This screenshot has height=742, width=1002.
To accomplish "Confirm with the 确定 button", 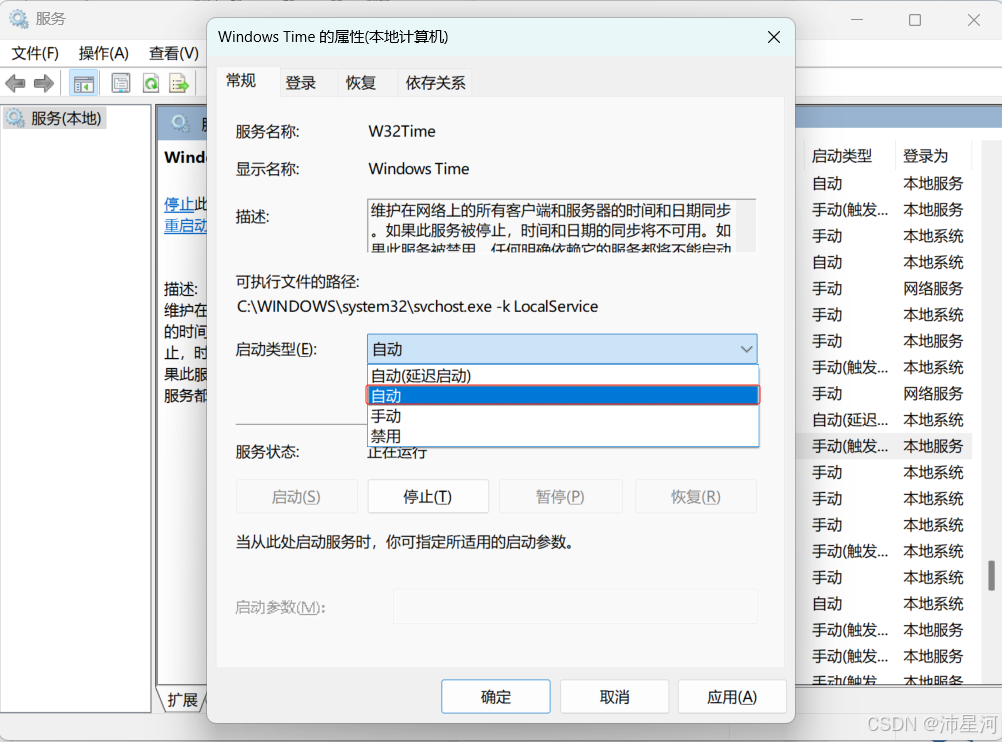I will (x=495, y=697).
